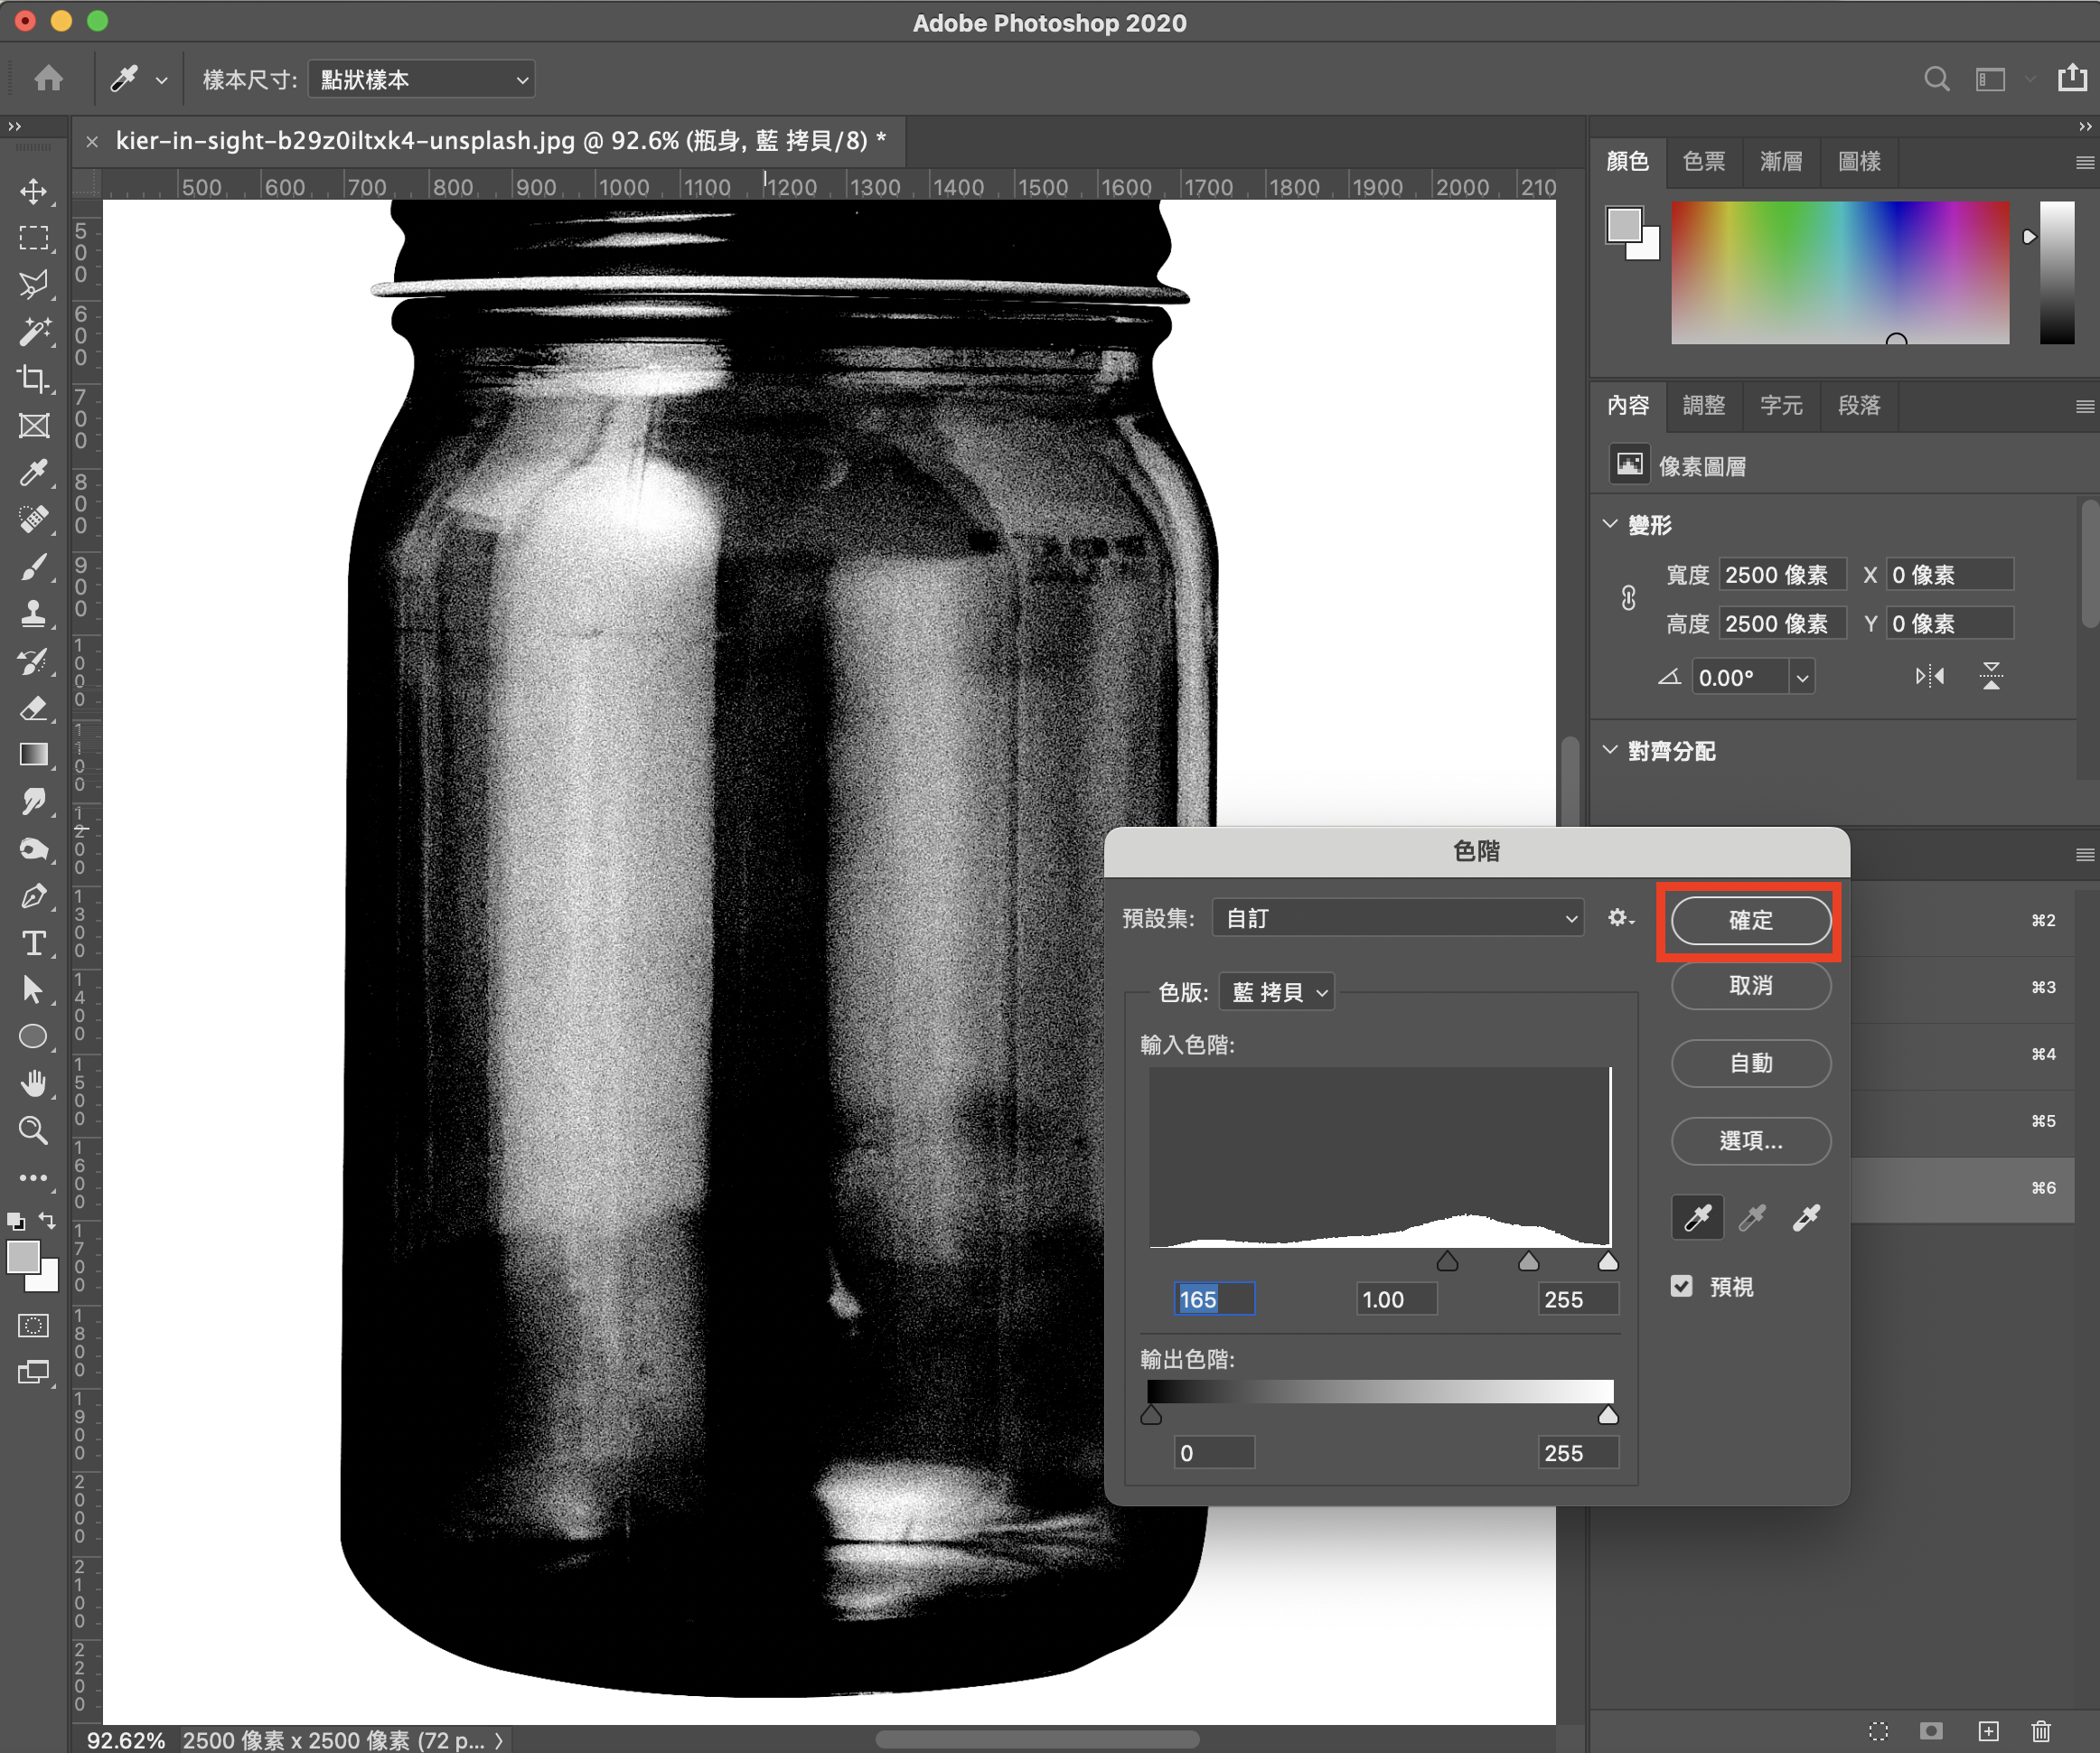This screenshot has width=2100, height=1753.
Task: Select the Brush tool
Action: pyautogui.click(x=34, y=567)
